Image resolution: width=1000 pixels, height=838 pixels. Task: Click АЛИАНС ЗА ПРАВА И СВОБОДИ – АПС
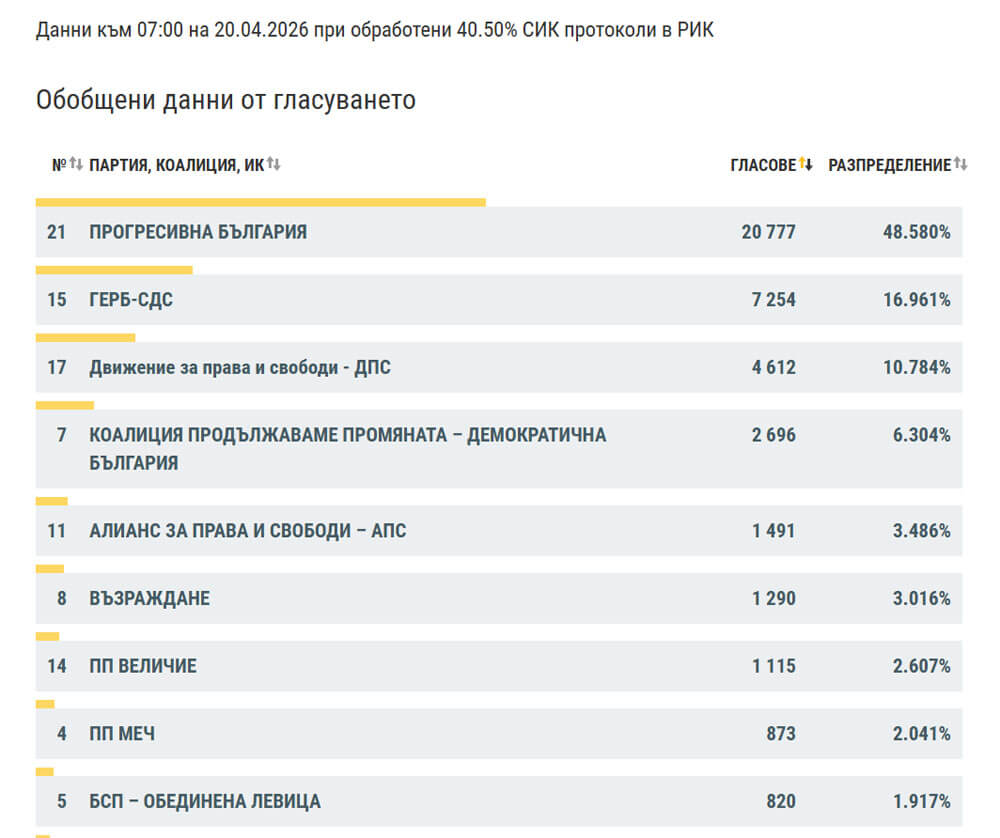pos(248,531)
